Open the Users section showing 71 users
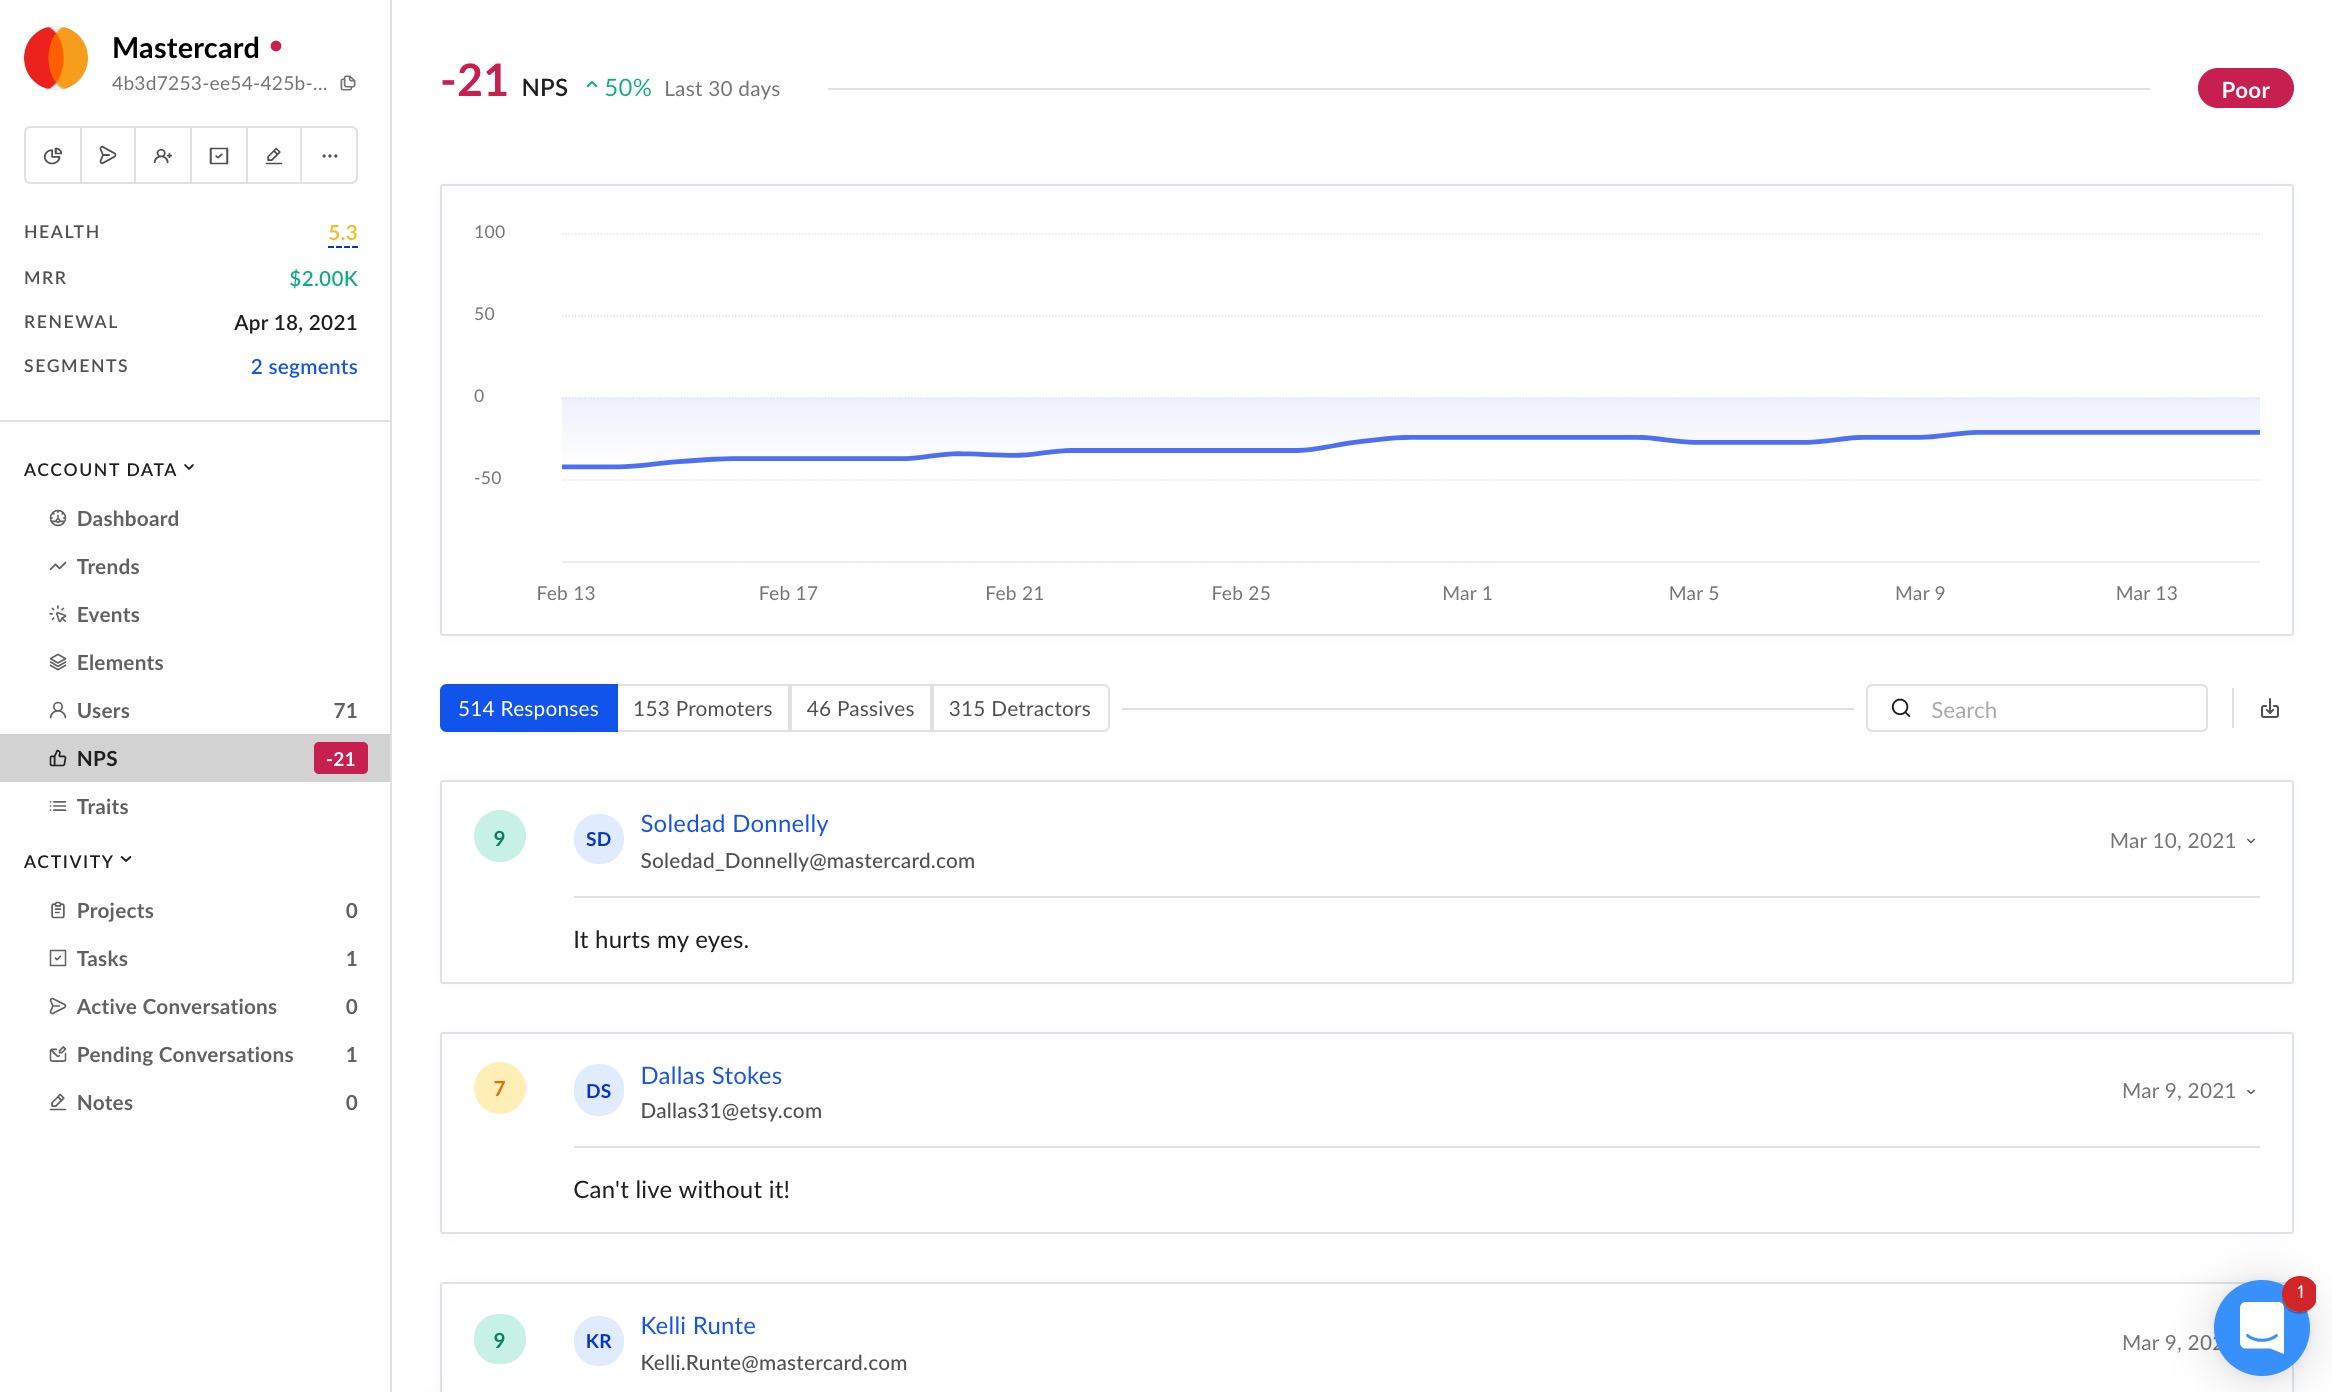This screenshot has width=2332, height=1392. tap(103, 710)
